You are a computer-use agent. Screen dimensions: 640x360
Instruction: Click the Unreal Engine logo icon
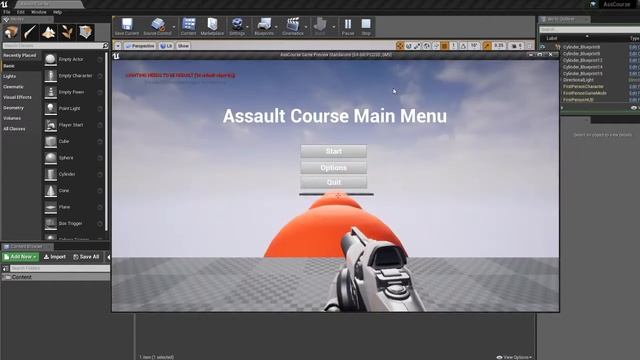coord(4,4)
